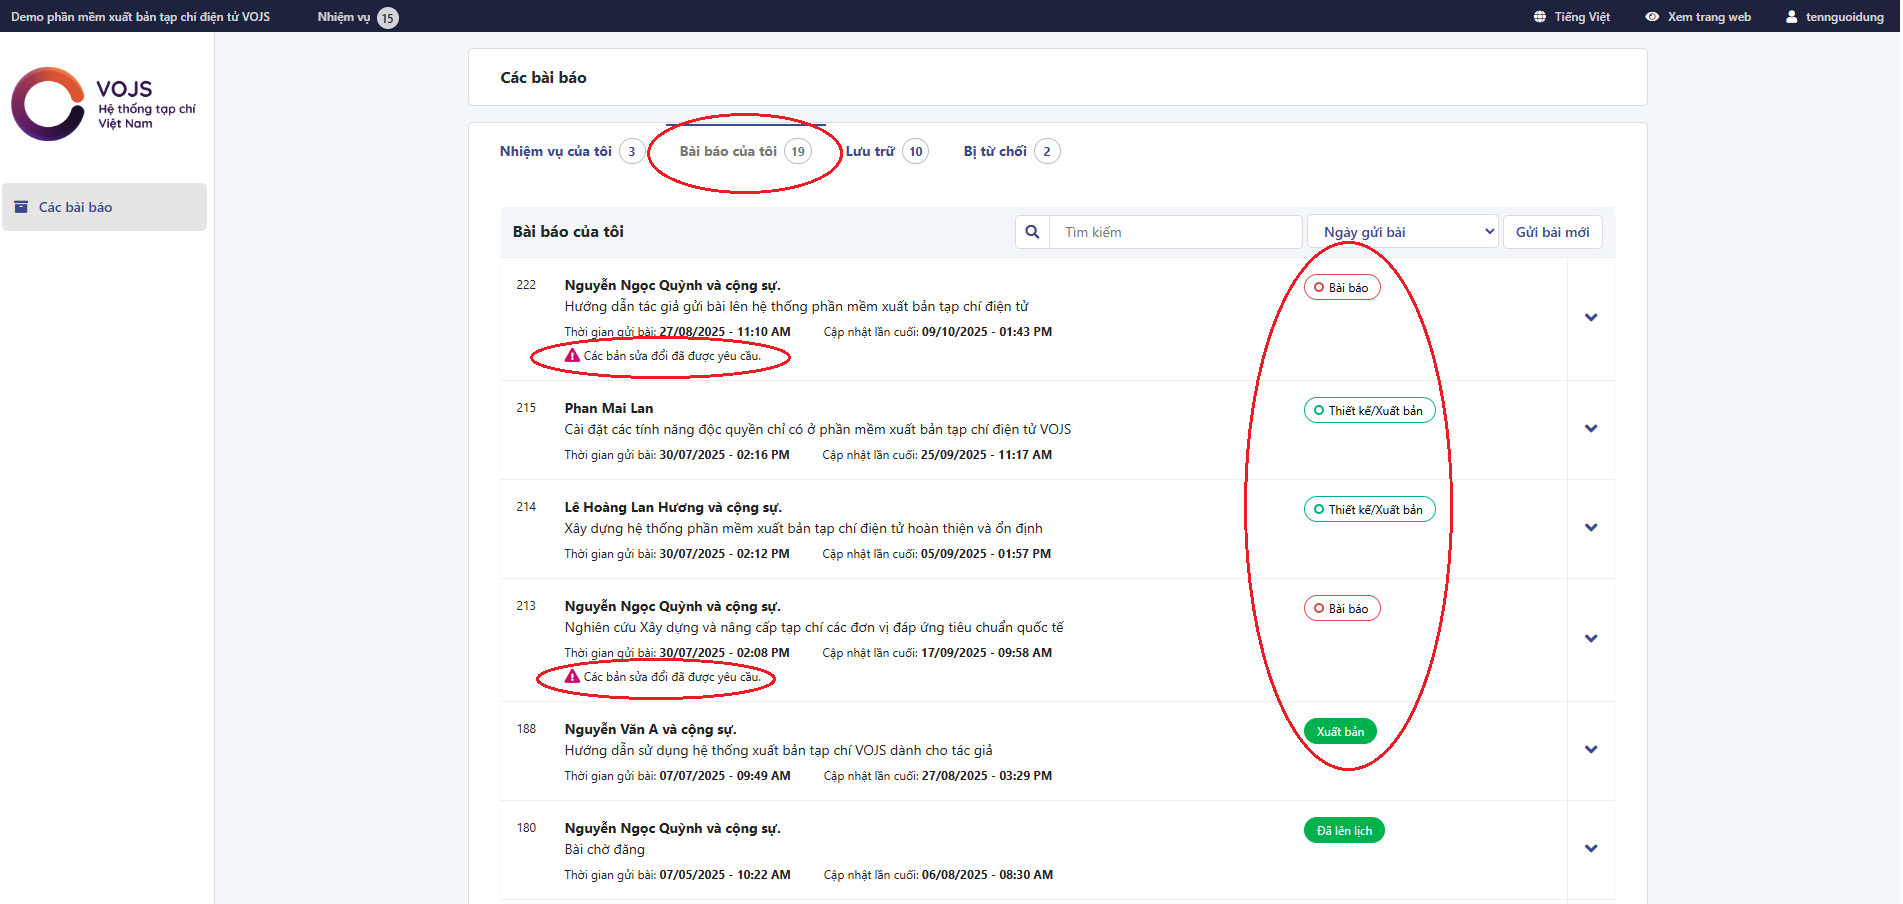Open the Lưu trữ tab
Screen dimensions: 1903x904
pos(870,152)
